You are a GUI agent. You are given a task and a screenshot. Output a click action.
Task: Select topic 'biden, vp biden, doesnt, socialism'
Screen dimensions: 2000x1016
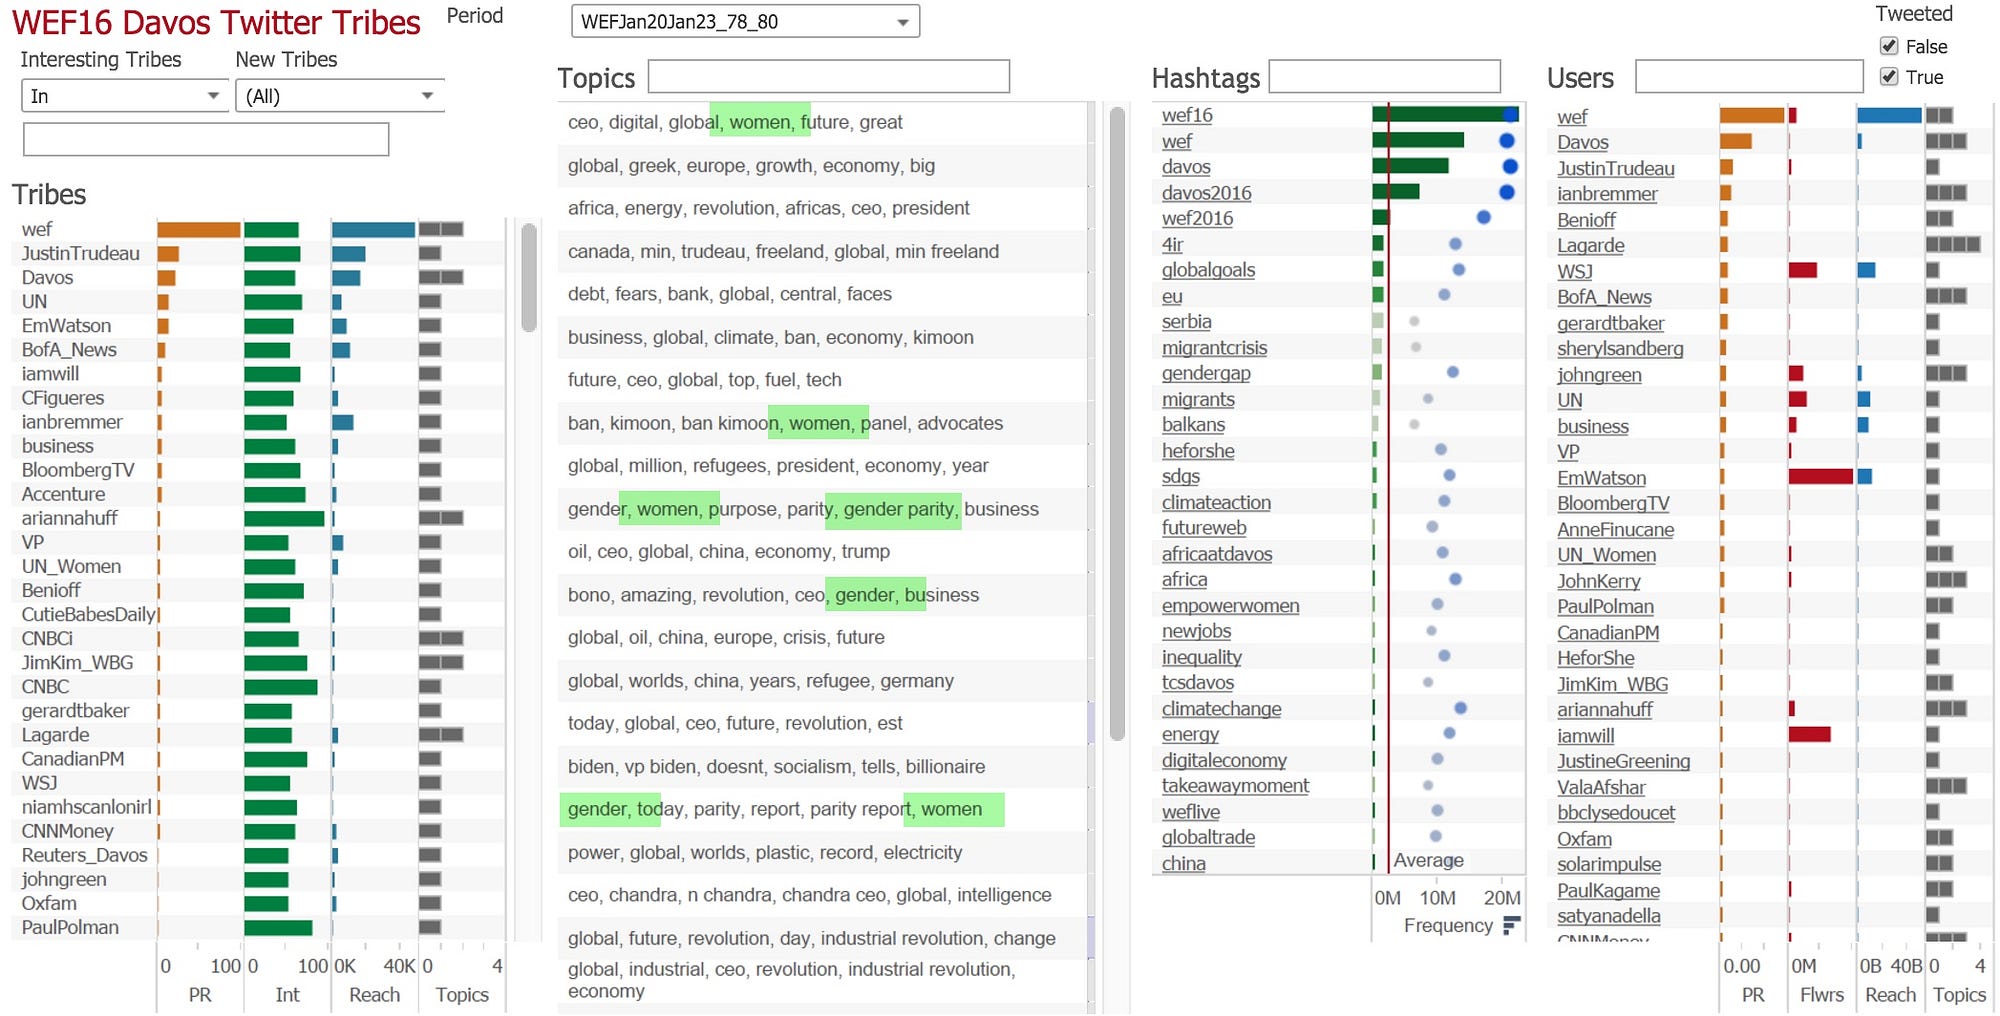(822, 766)
